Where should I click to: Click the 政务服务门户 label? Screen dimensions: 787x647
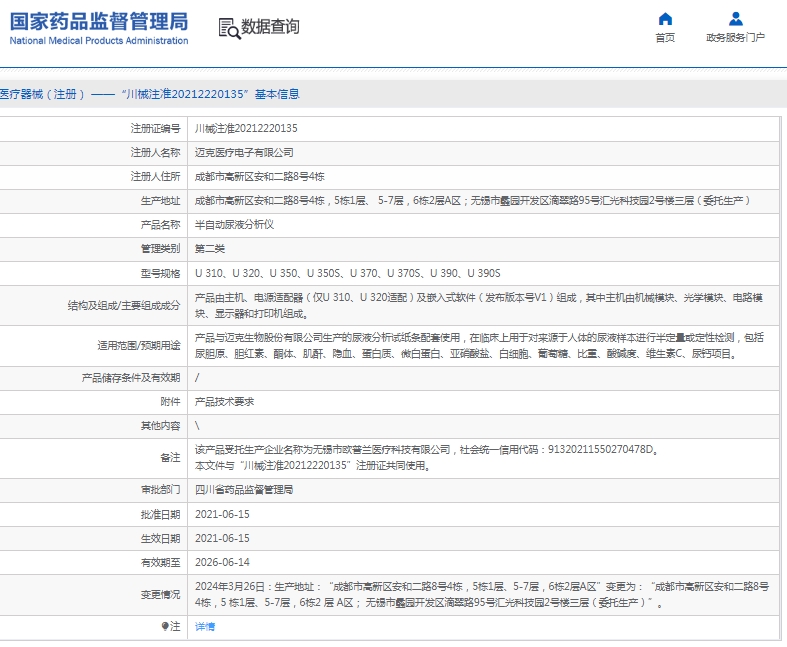[x=735, y=38]
